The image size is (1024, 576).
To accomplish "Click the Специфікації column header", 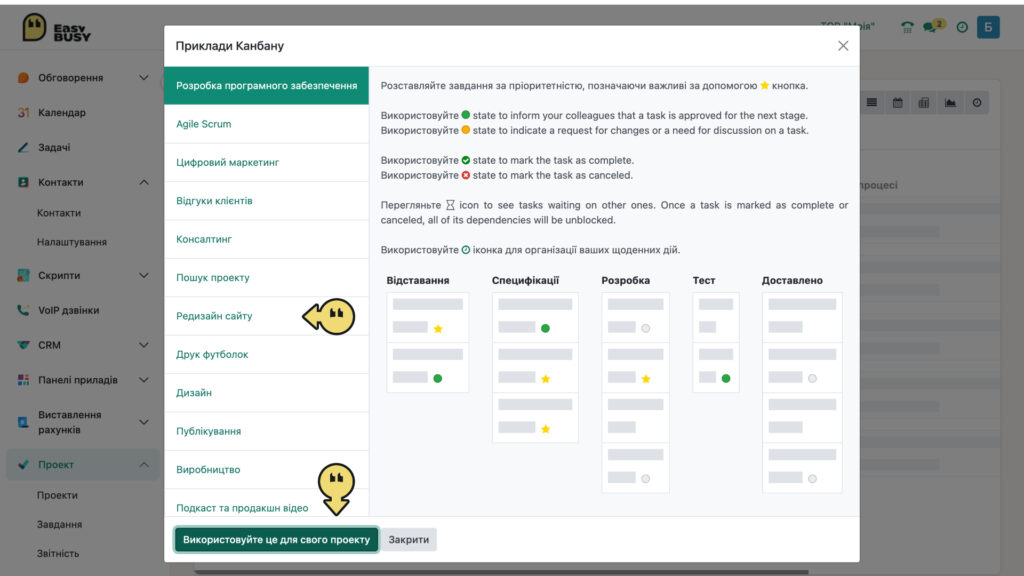I will (x=526, y=280).
